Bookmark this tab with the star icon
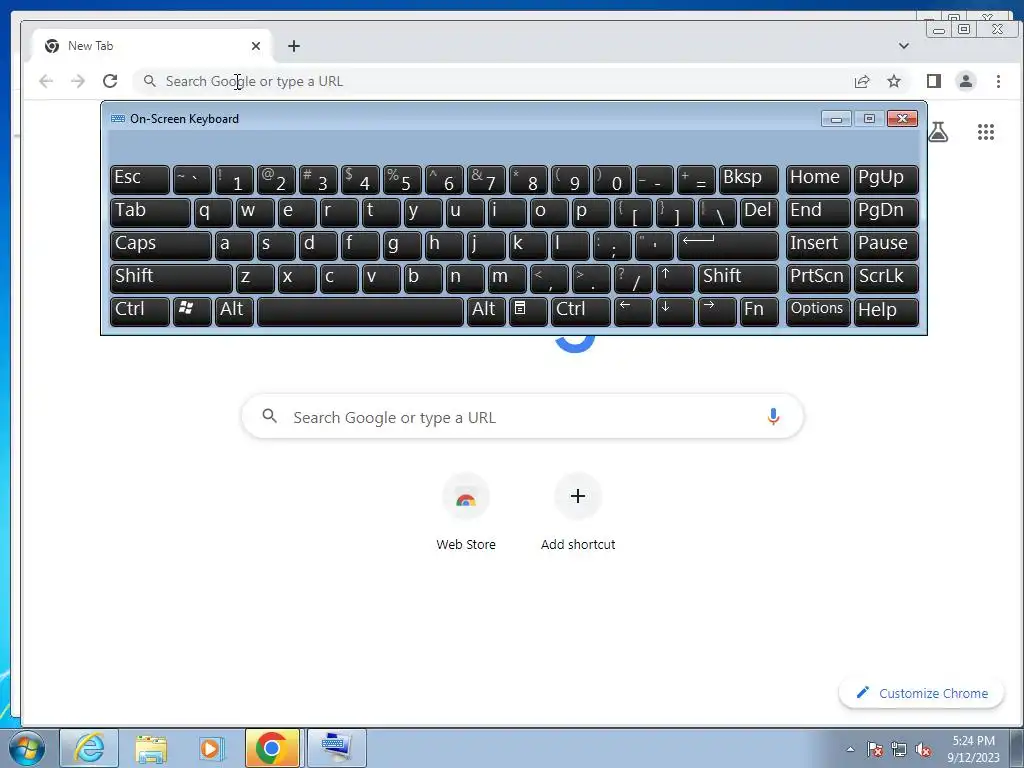Image resolution: width=1024 pixels, height=768 pixels. tap(894, 81)
